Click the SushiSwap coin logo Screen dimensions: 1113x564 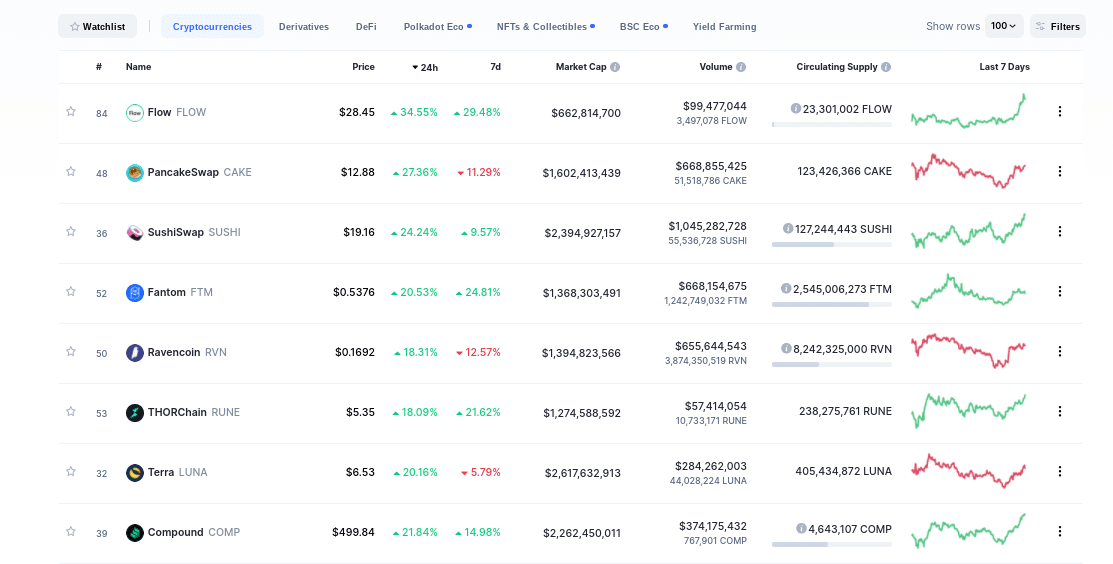[x=135, y=233]
